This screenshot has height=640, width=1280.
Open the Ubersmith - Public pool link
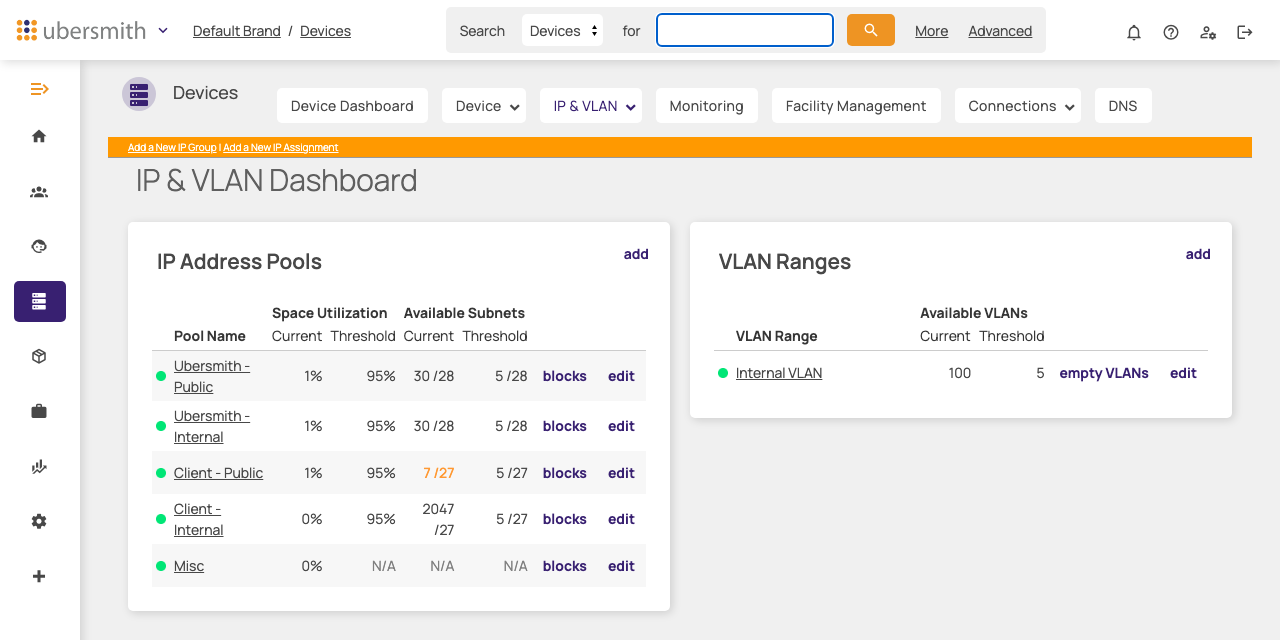click(212, 376)
